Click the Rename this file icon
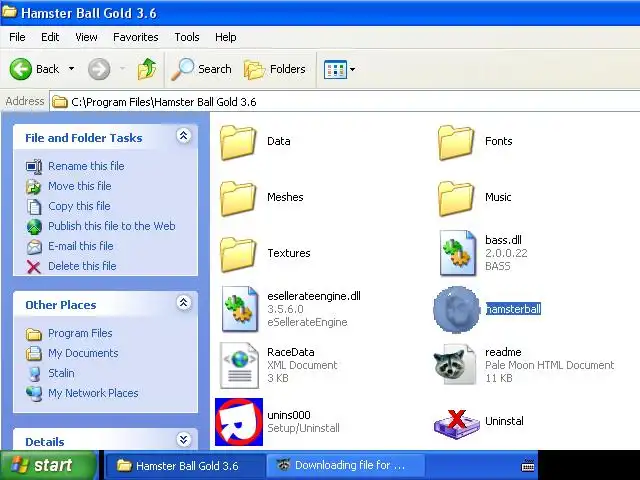The height and width of the screenshot is (480, 640). click(34, 166)
